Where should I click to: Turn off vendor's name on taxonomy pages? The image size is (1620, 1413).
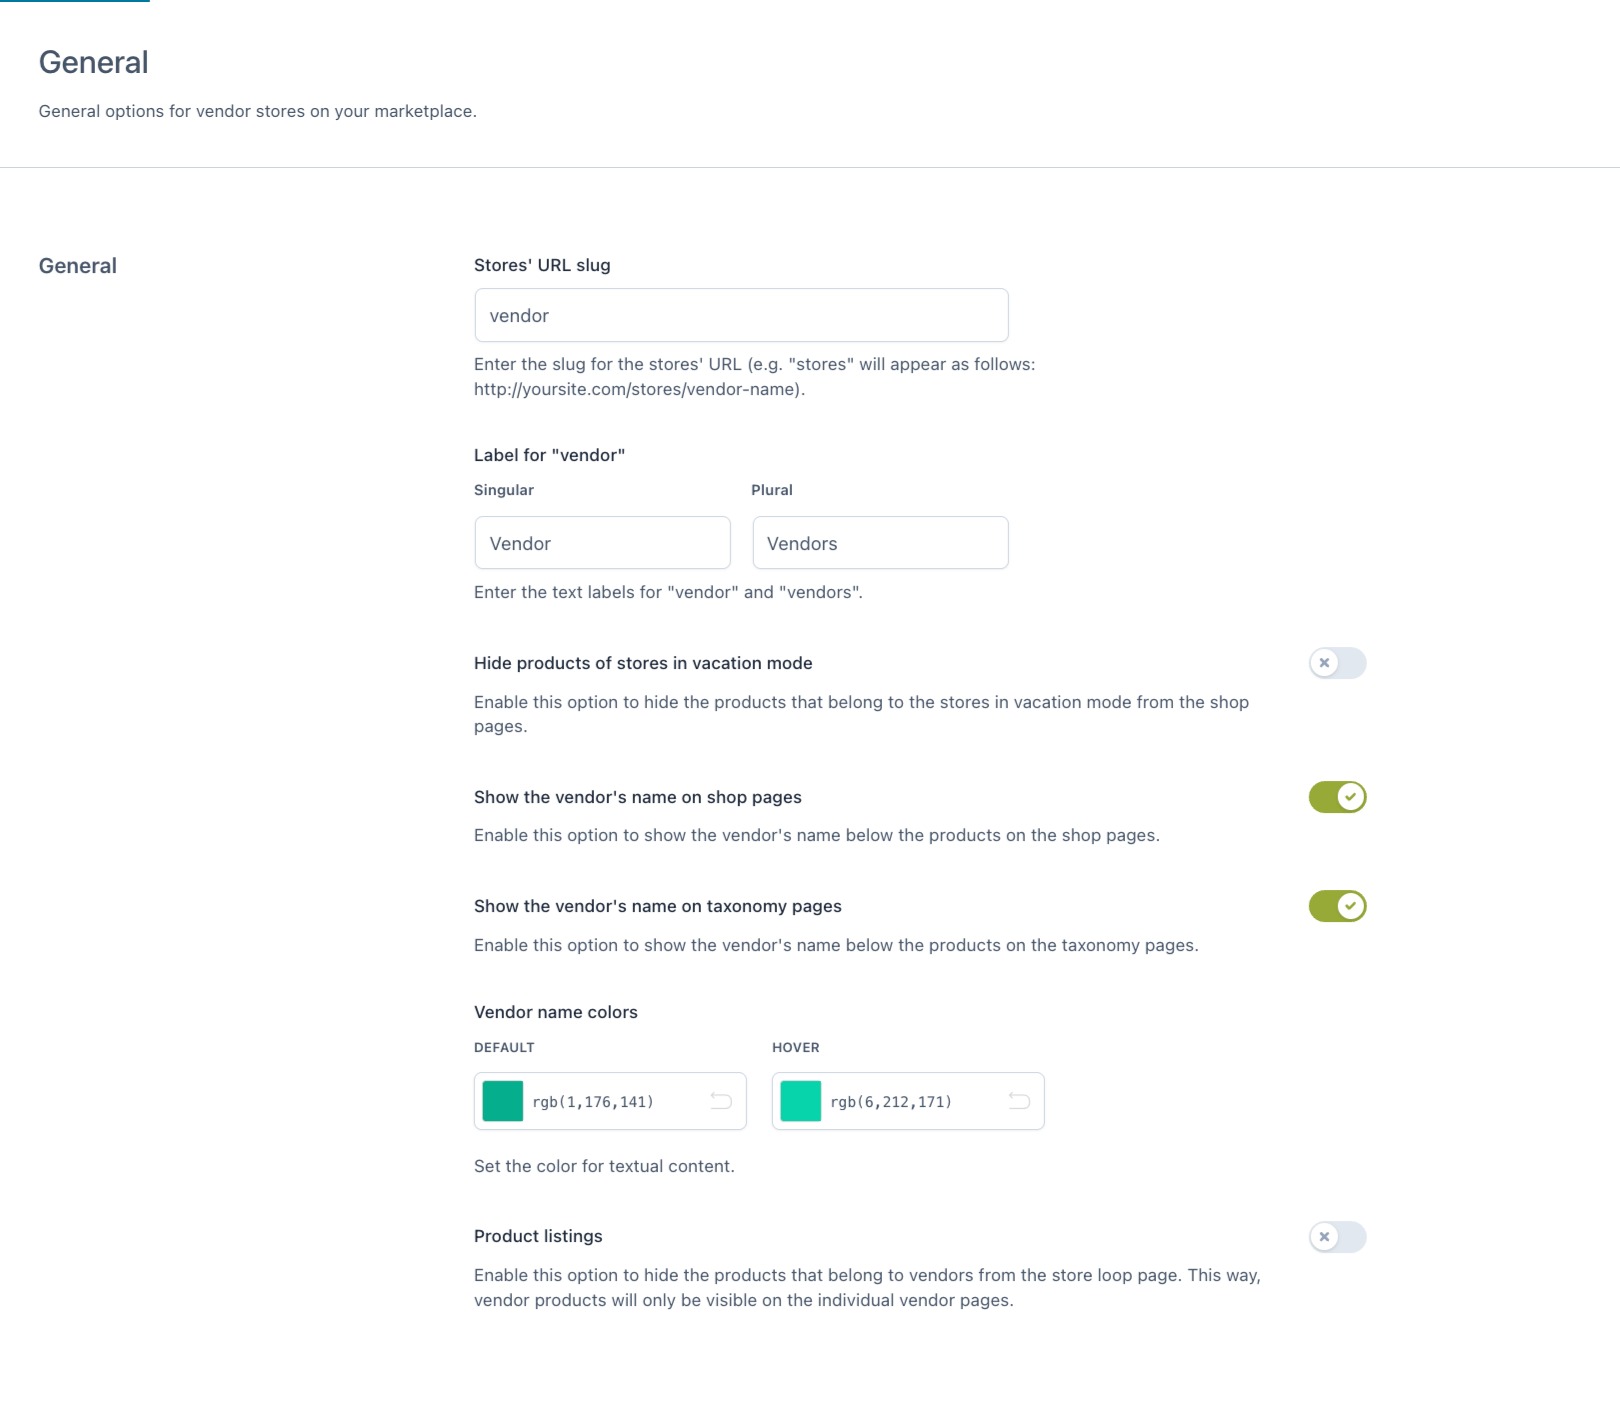tap(1337, 906)
